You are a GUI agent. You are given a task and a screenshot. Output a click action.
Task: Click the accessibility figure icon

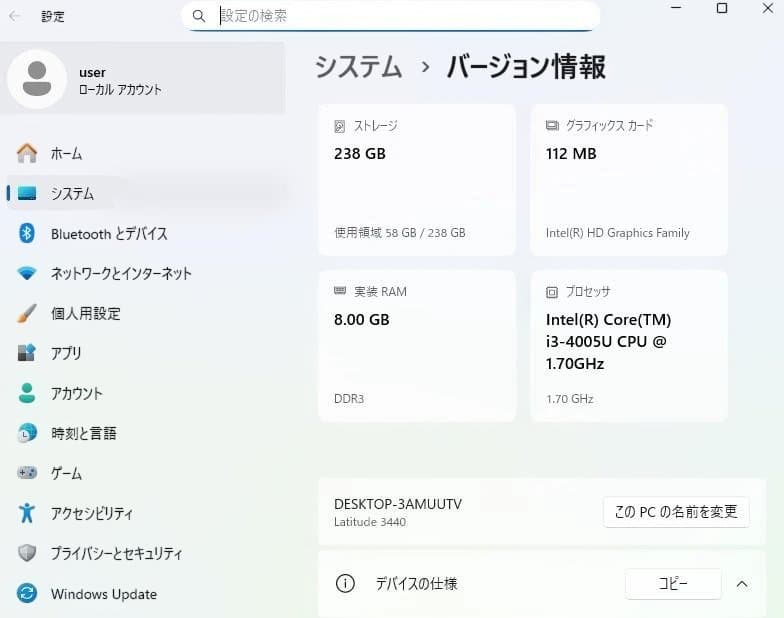click(27, 512)
